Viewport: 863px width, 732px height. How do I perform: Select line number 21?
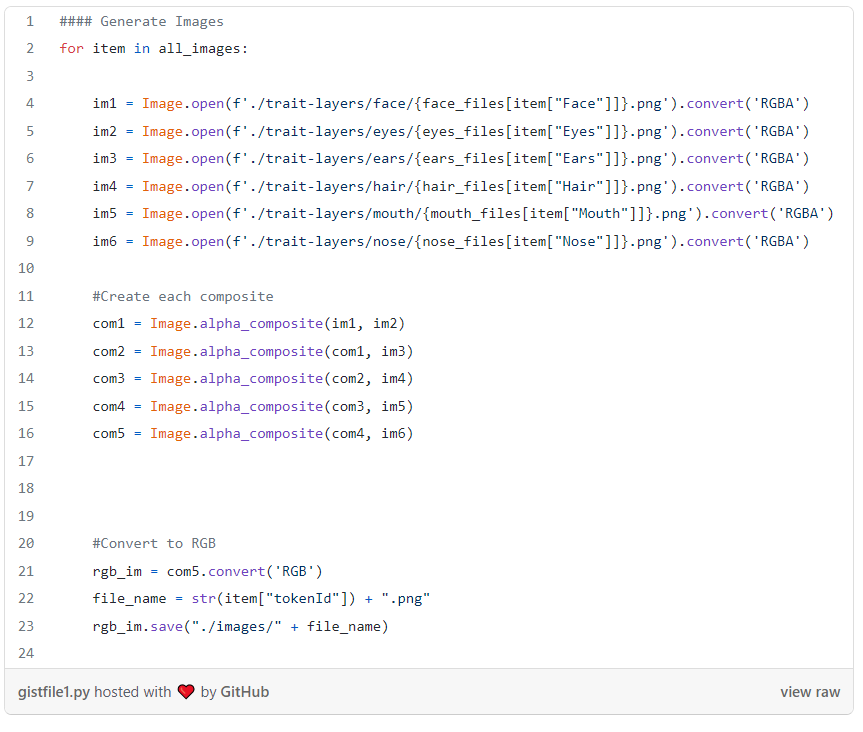(26, 571)
